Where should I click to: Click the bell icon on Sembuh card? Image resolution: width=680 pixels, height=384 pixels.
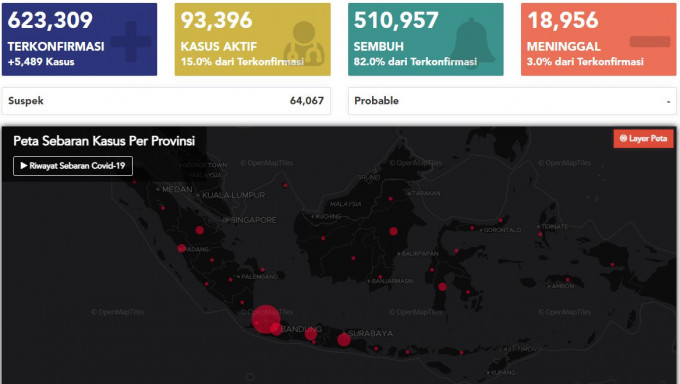[473, 41]
